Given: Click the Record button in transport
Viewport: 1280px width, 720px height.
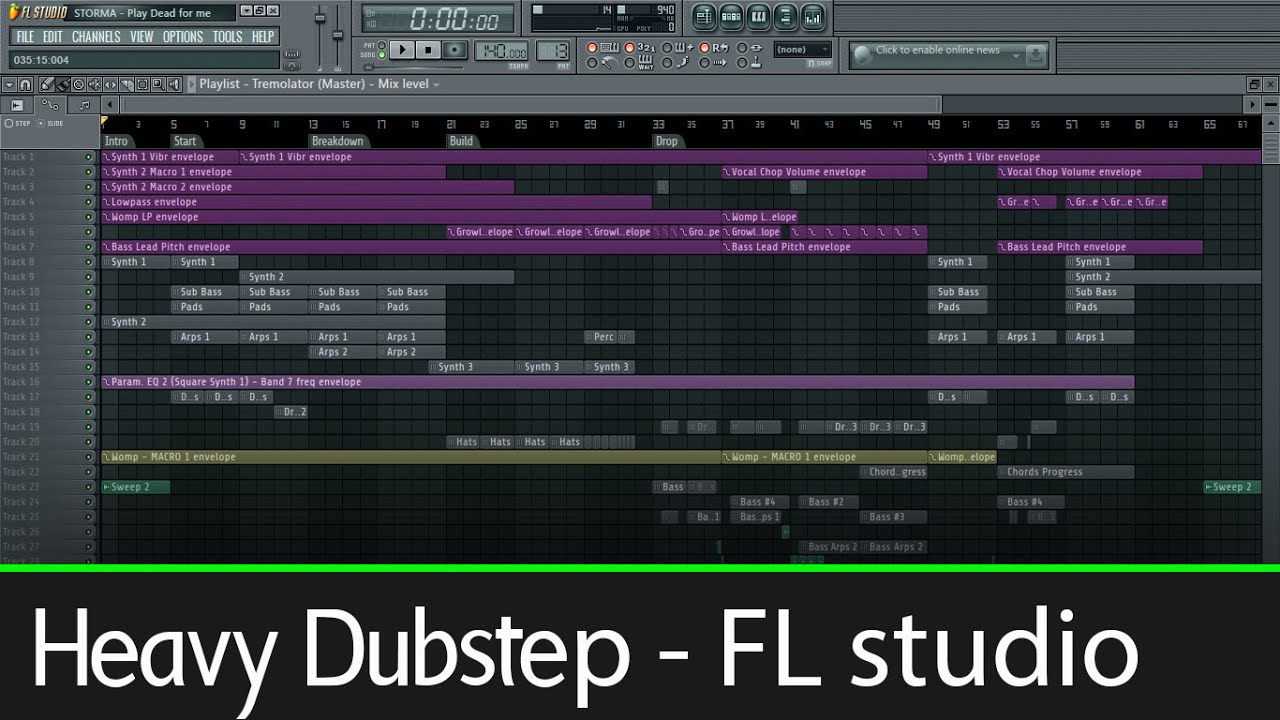Looking at the screenshot, I should 455,49.
